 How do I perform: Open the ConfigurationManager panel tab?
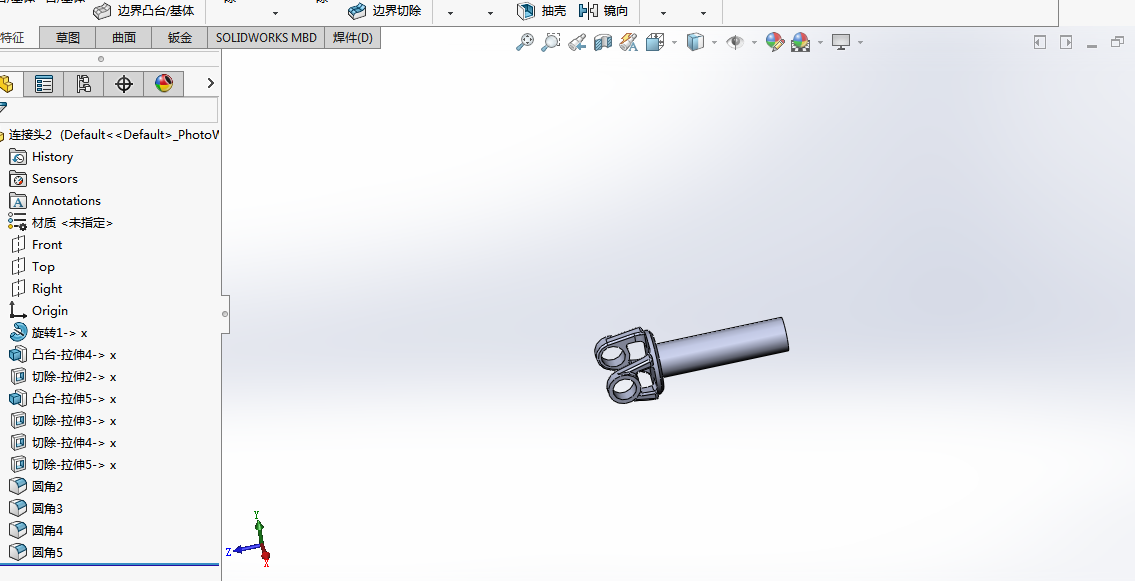[x=84, y=84]
